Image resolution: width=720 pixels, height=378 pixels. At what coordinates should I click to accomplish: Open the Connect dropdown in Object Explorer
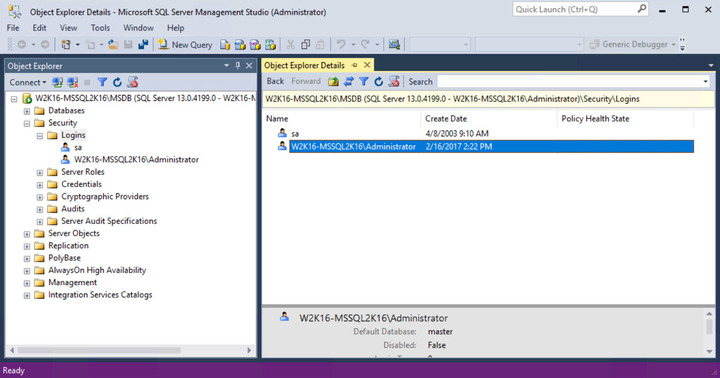tap(28, 82)
